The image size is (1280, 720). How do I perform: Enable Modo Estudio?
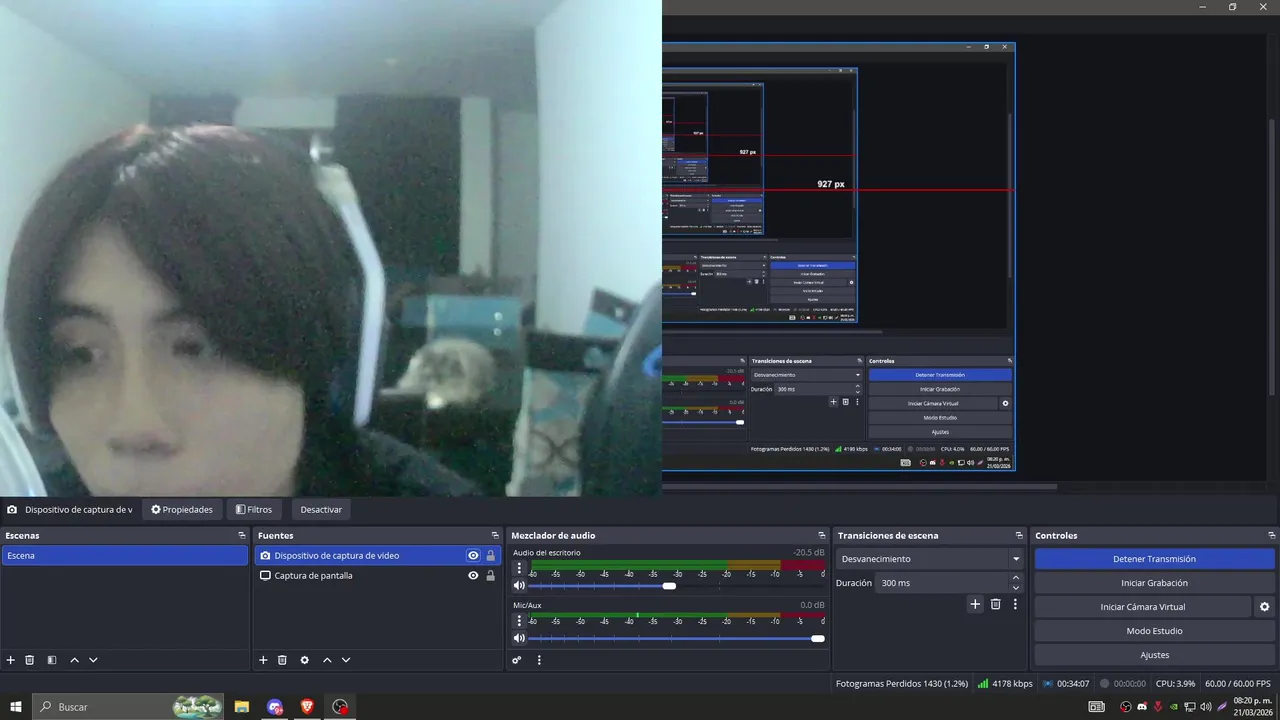(1154, 631)
